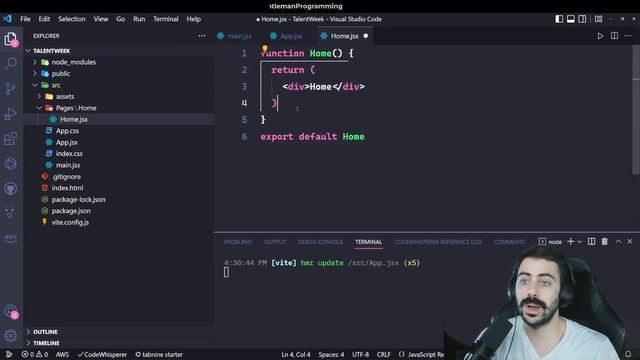Change line ending via CRLF indicator
This screenshot has height=360, width=640.
[x=384, y=354]
